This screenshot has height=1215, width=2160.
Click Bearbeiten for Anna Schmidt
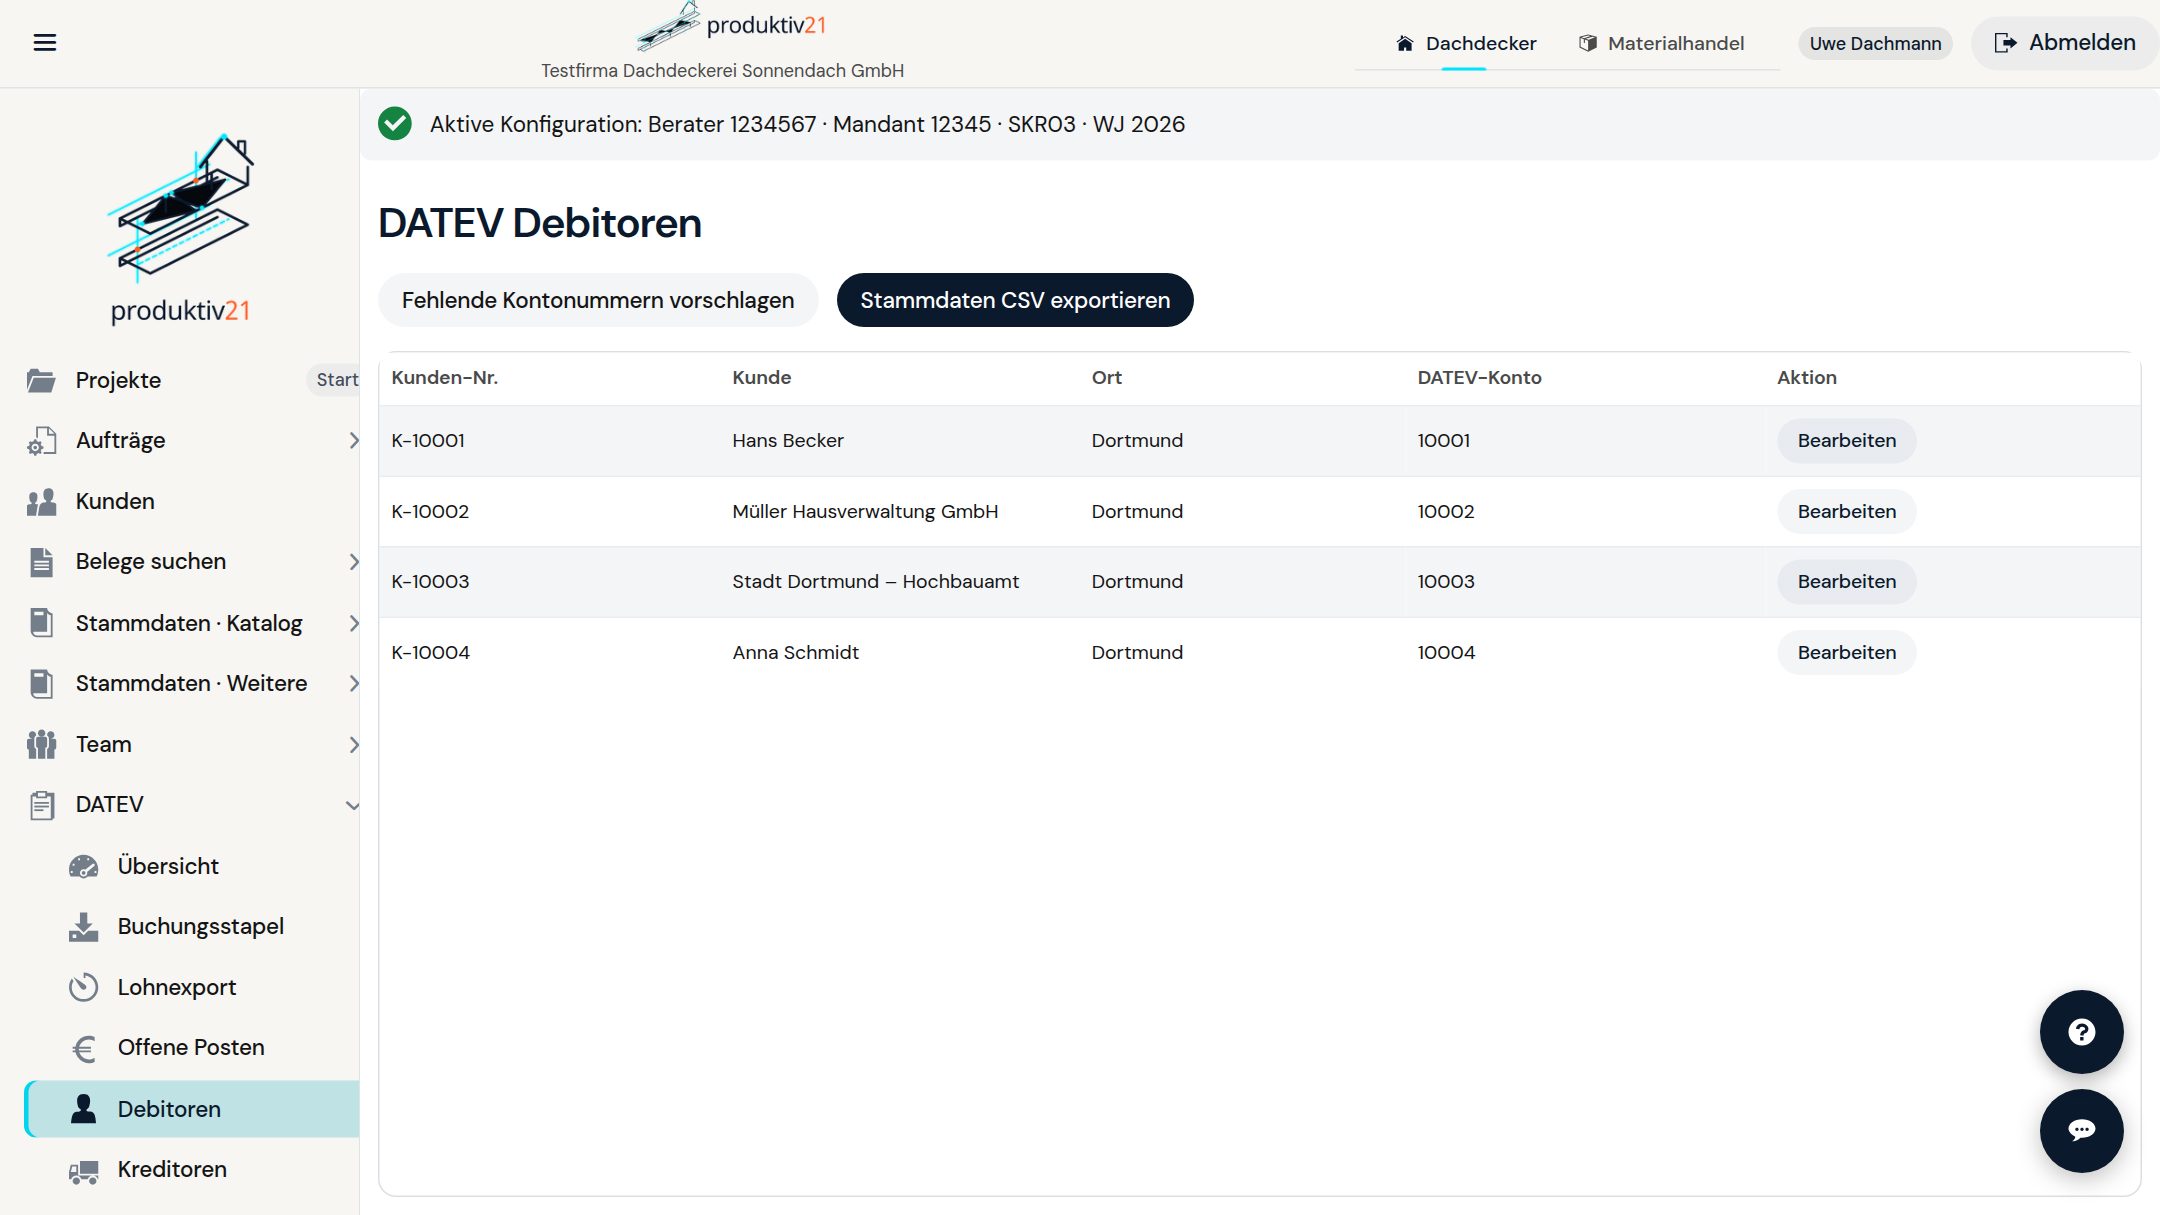point(1846,652)
